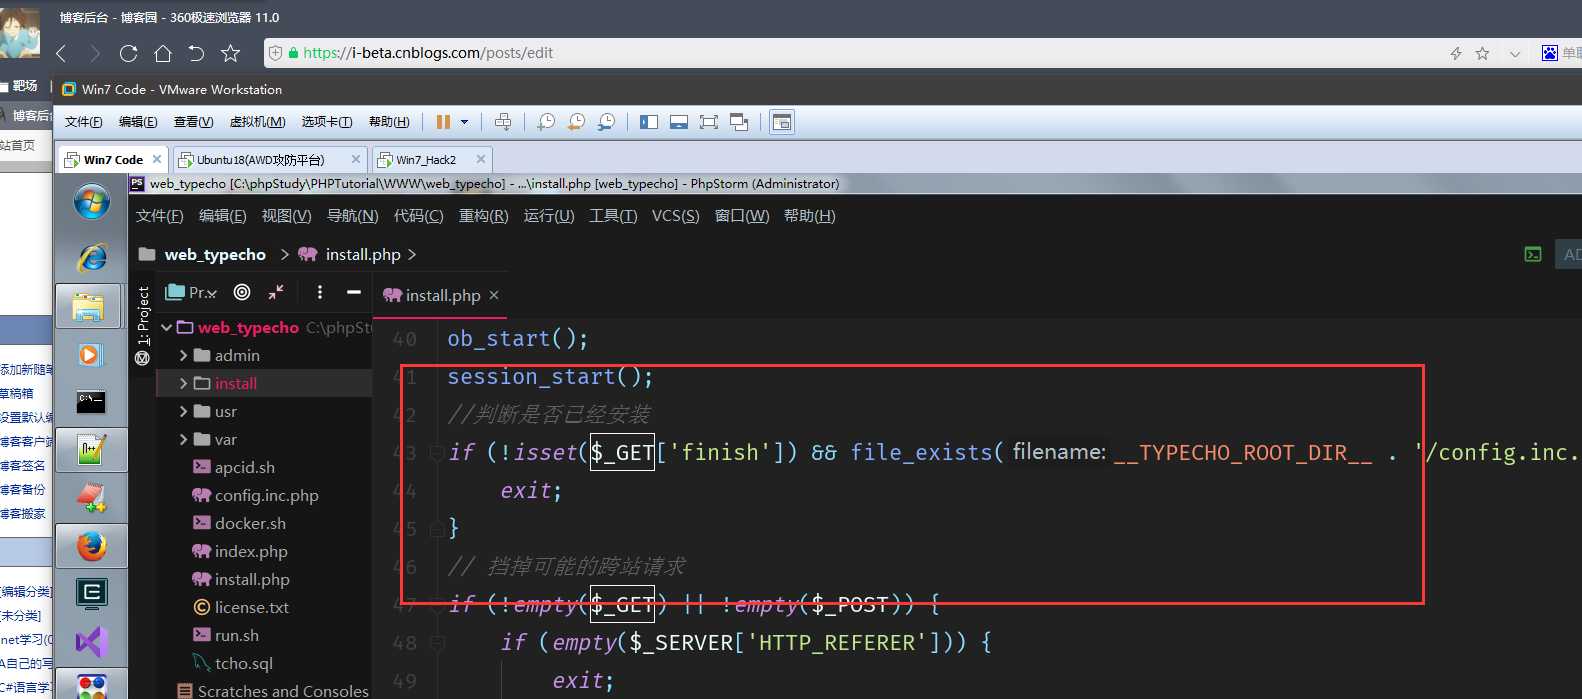Reload the browser page
The width and height of the screenshot is (1582, 699).
point(128,53)
